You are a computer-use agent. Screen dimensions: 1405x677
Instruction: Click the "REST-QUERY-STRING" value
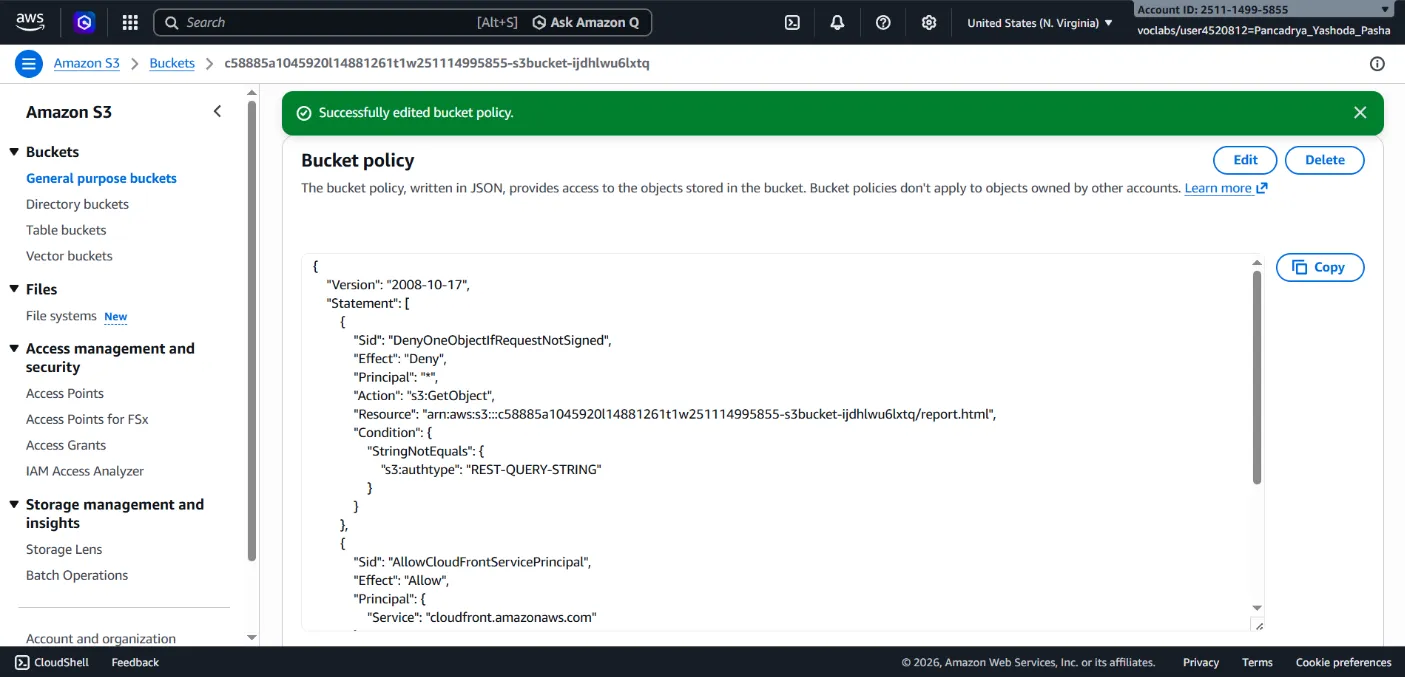point(534,469)
